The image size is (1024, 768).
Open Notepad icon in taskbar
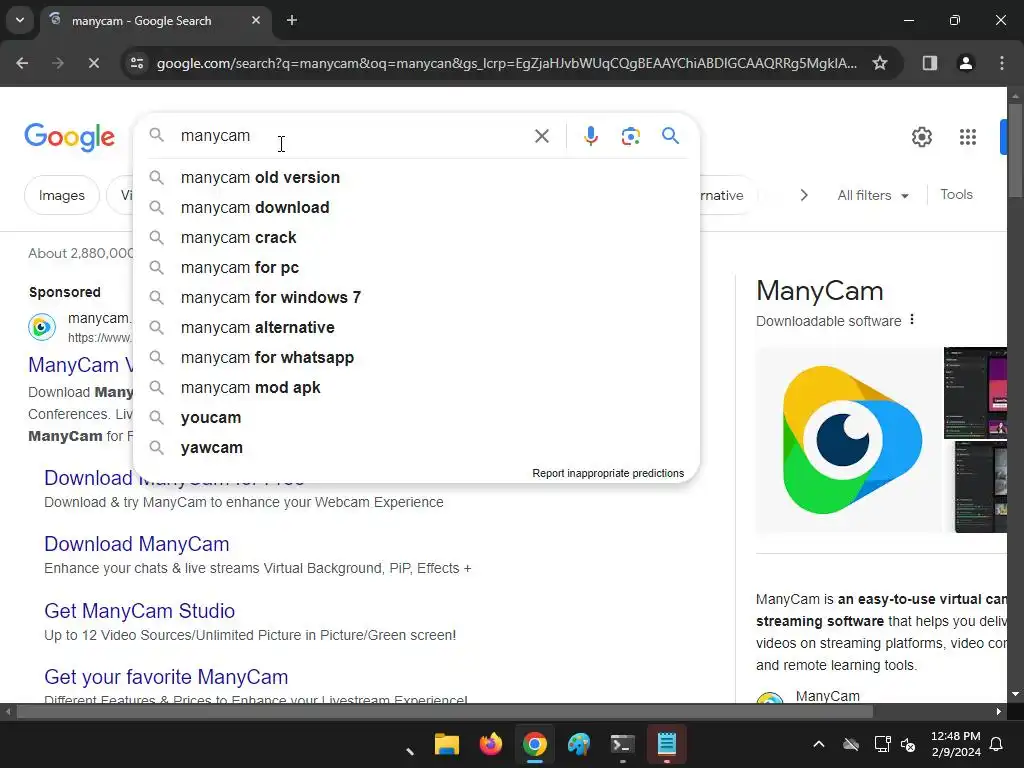point(666,744)
